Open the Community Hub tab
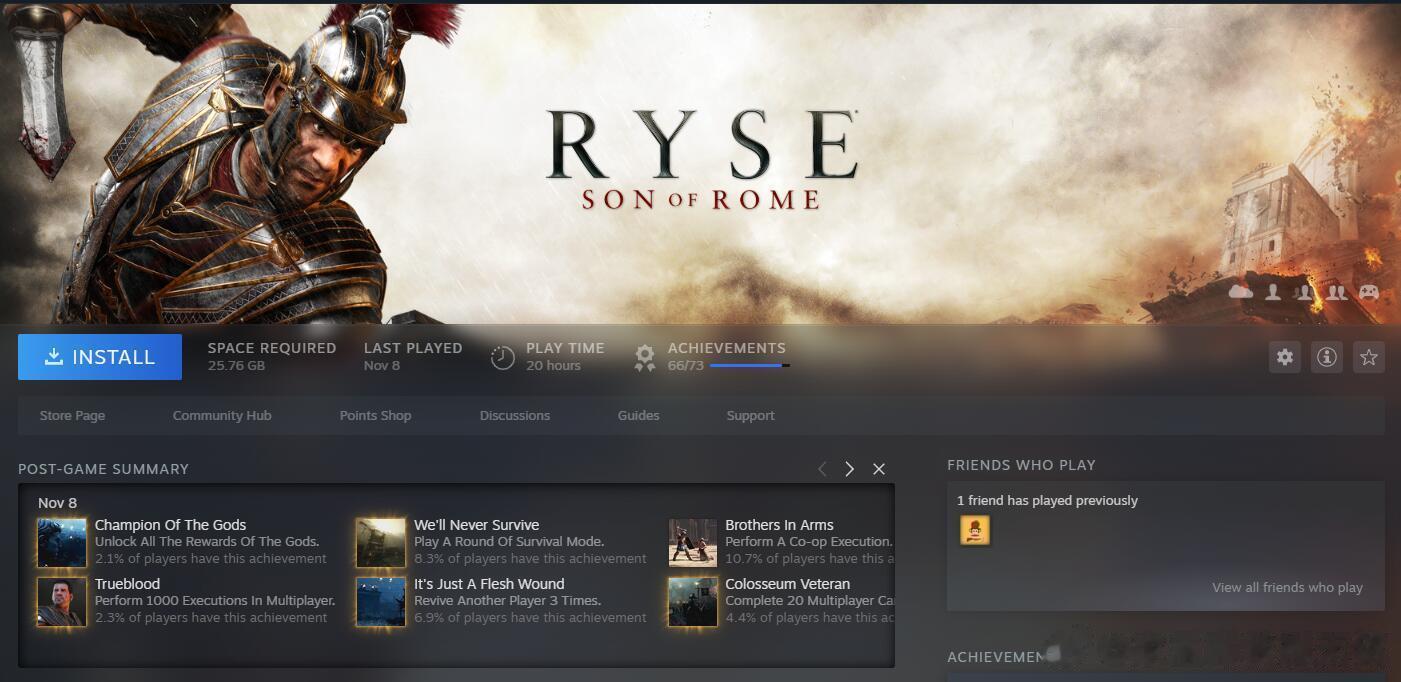 [x=222, y=415]
